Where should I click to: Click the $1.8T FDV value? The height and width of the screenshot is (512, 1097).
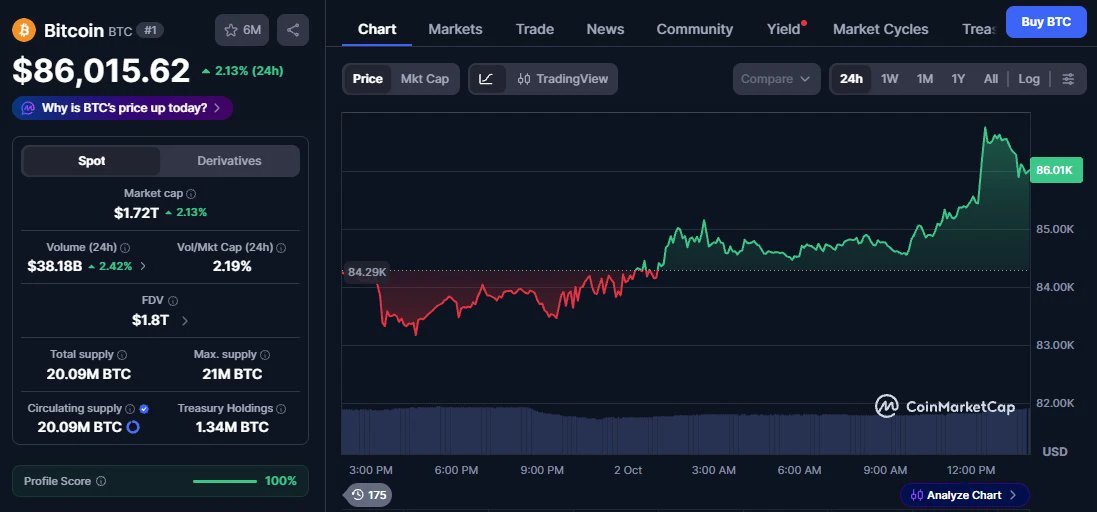click(x=150, y=320)
